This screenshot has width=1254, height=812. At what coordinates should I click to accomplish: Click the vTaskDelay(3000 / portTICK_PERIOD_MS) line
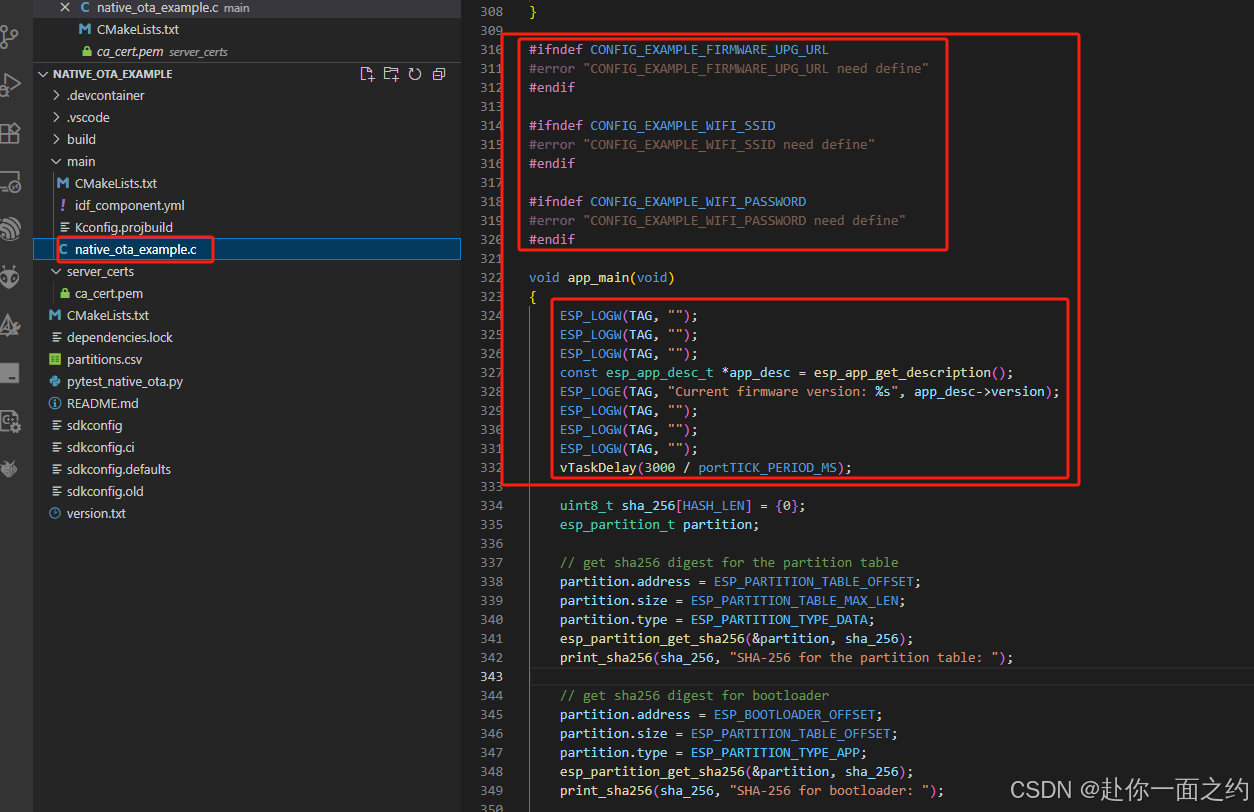(x=706, y=468)
